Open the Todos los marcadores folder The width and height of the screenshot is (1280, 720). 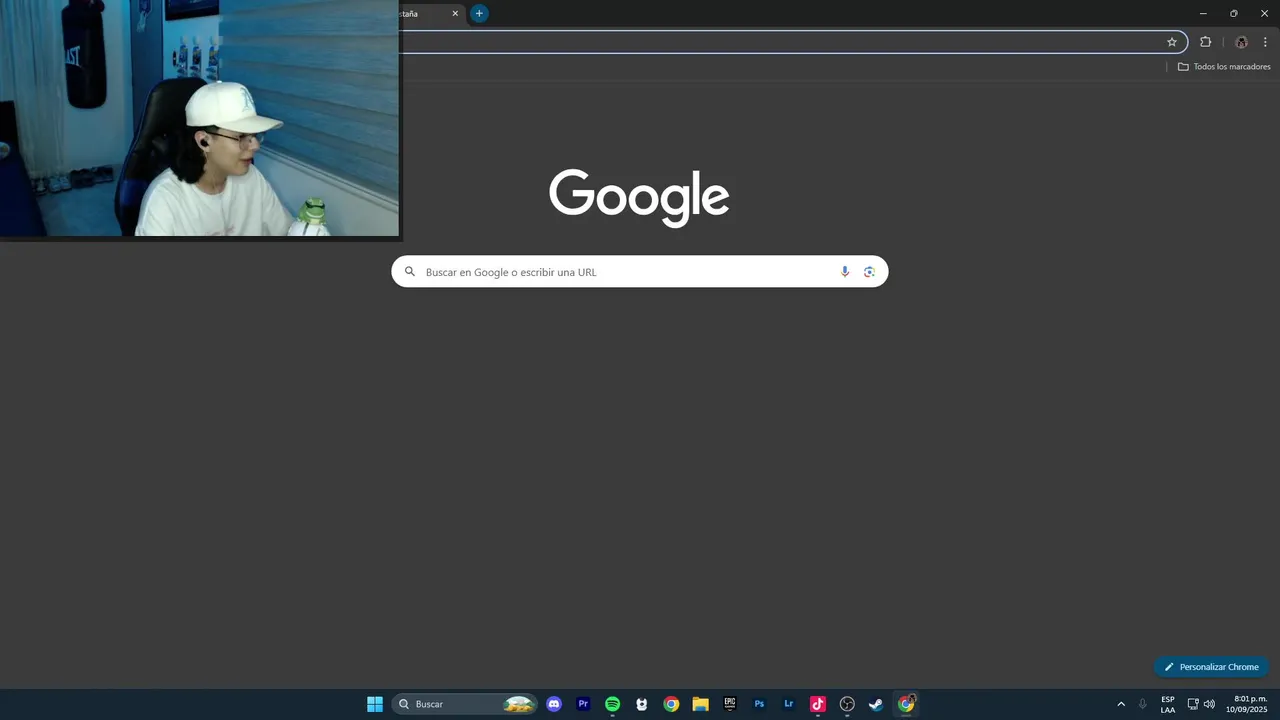(1224, 67)
